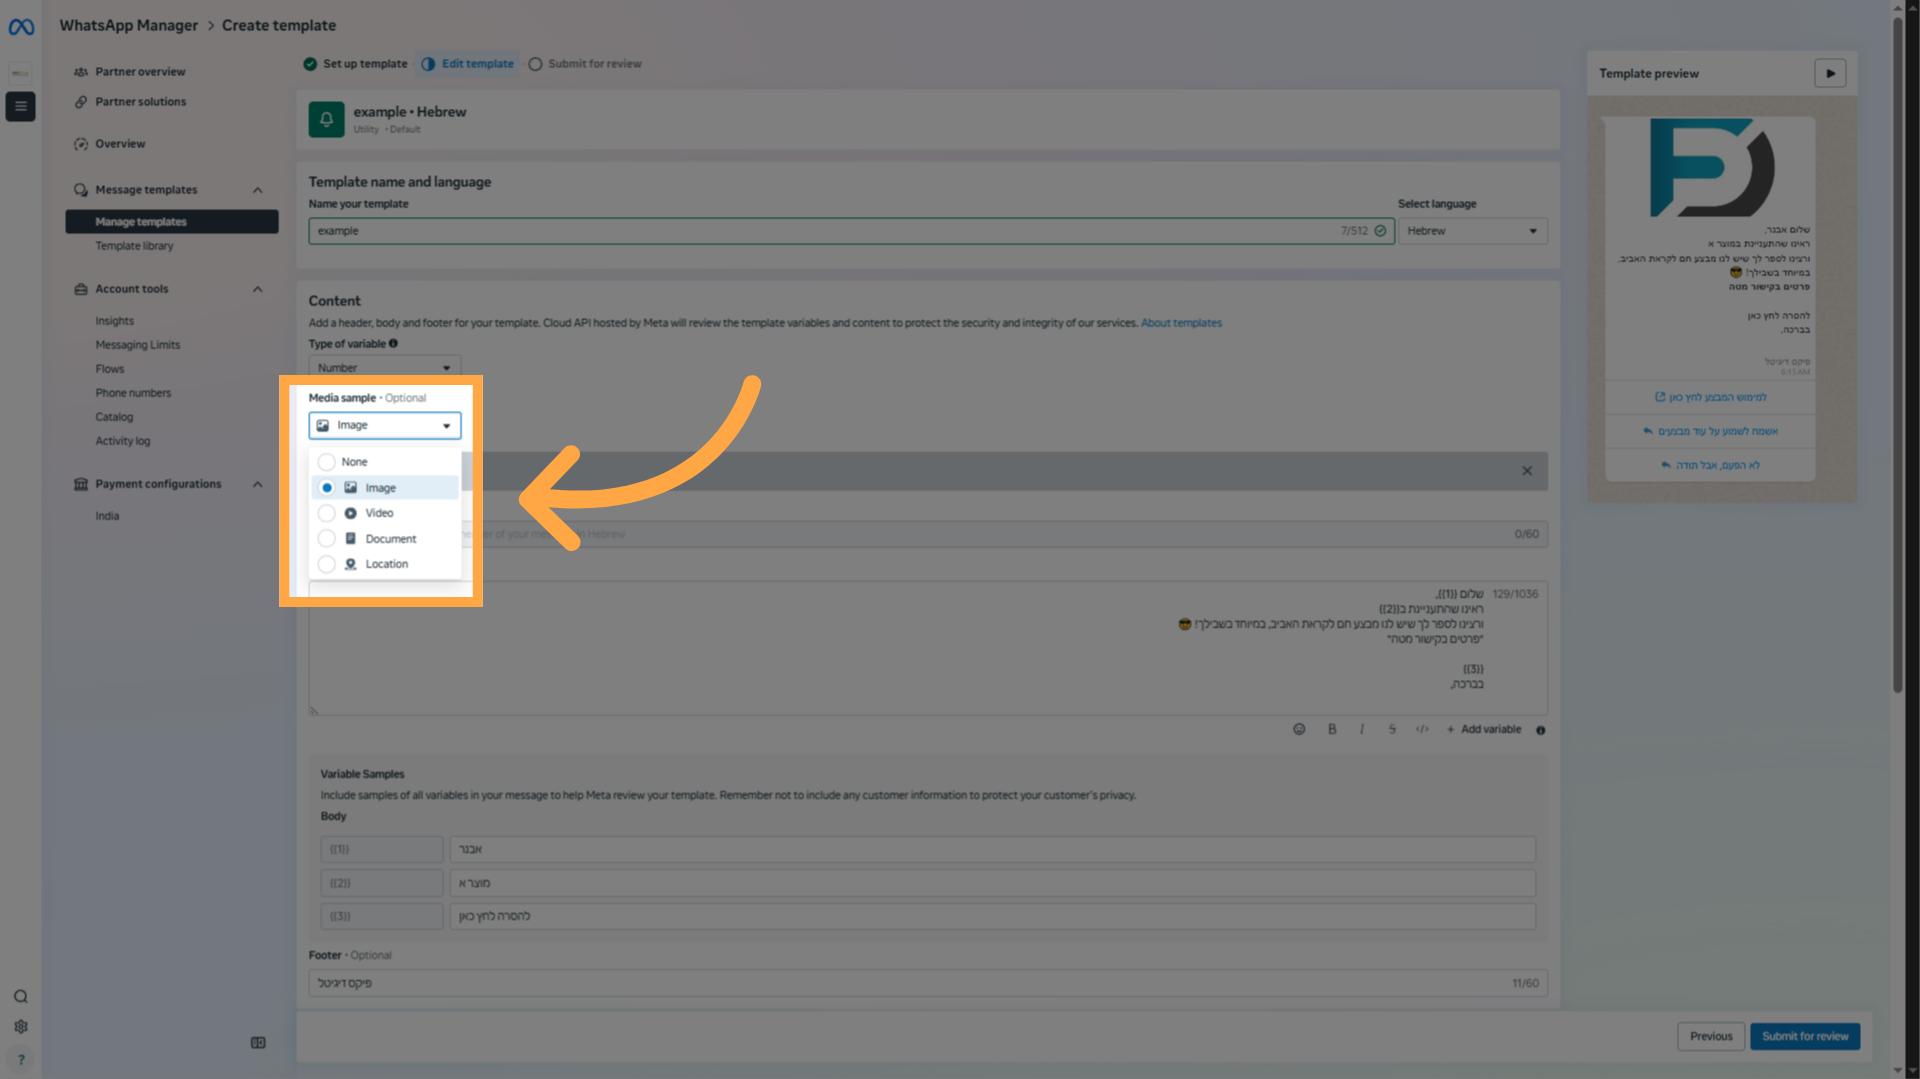Click sample value field for variable {{3}}
The width and height of the screenshot is (1920, 1079).
pos(992,916)
